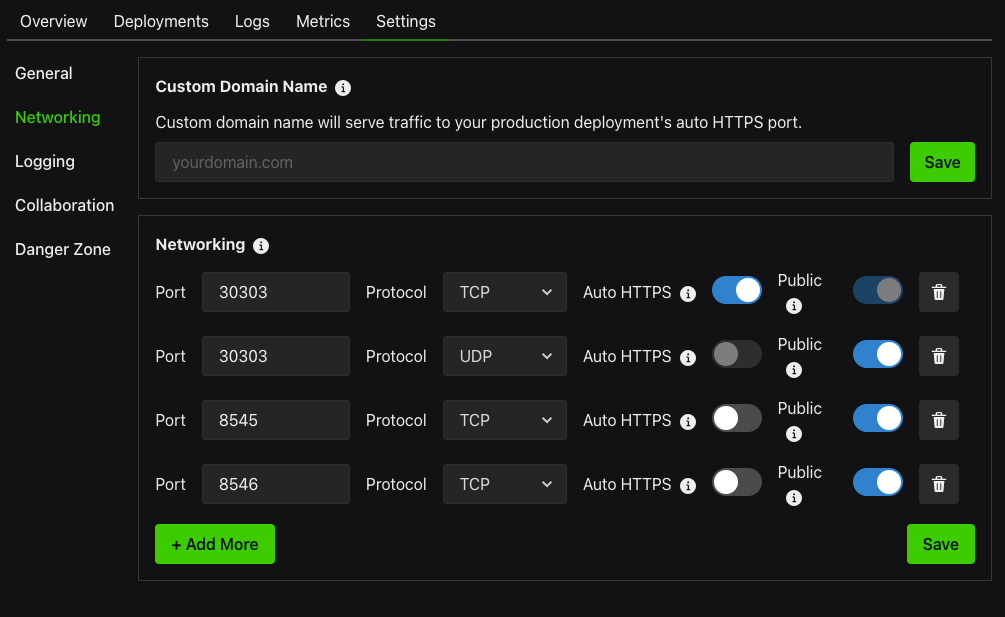Image resolution: width=1005 pixels, height=617 pixels.
Task: Click trash icon for port 8546
Action: (x=938, y=484)
